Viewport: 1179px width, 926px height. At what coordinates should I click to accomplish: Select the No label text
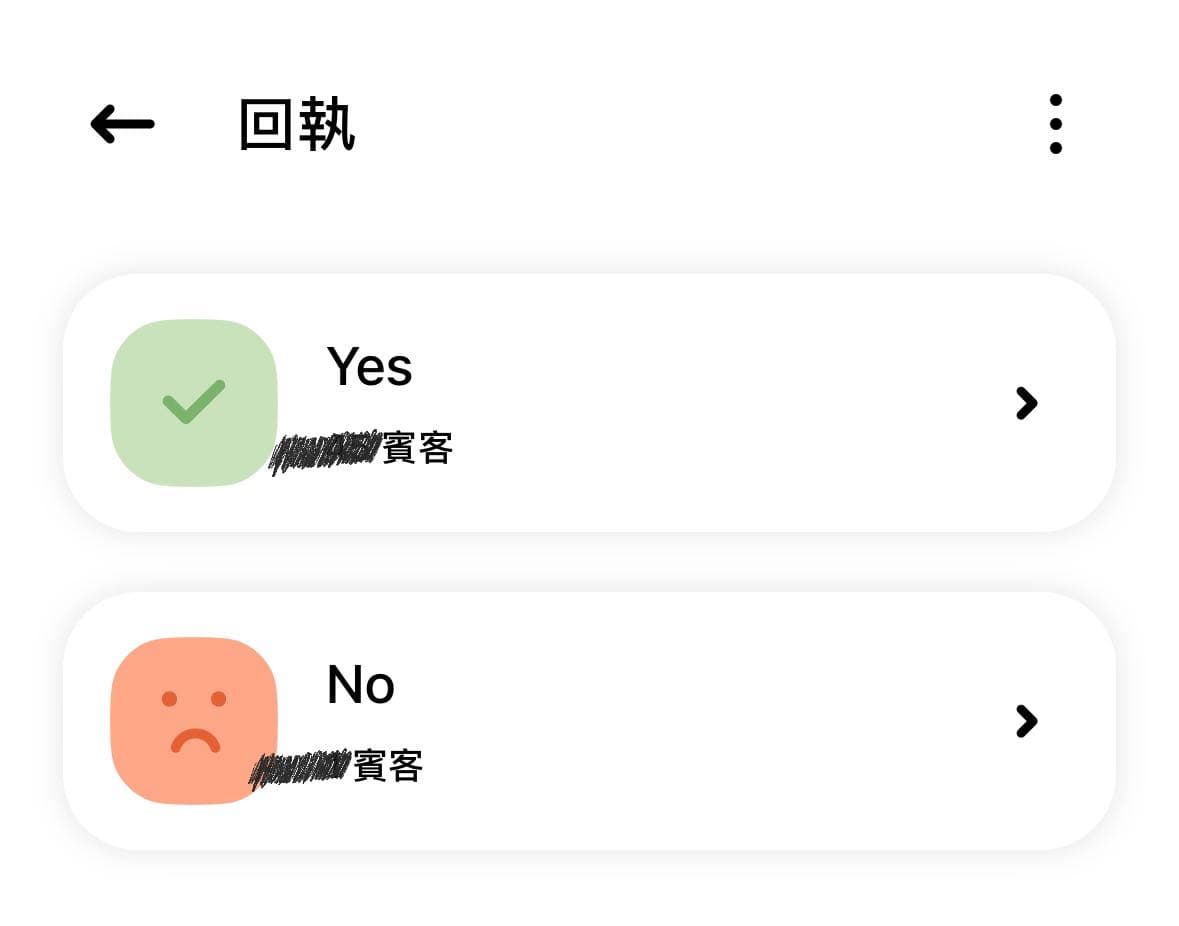coord(361,685)
